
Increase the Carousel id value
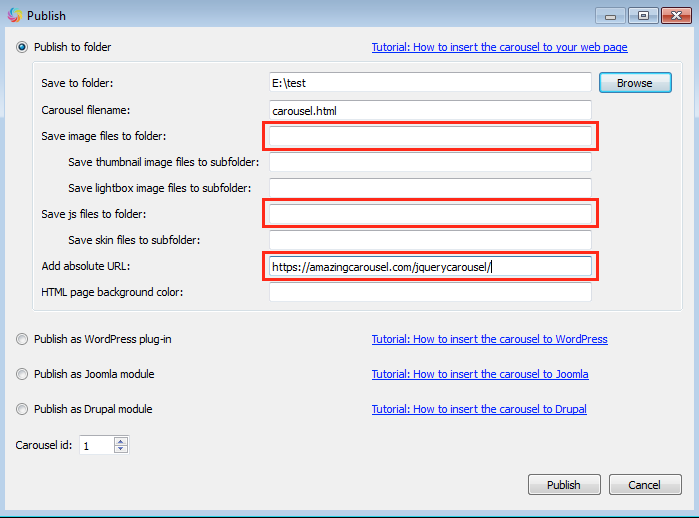click(x=121, y=441)
